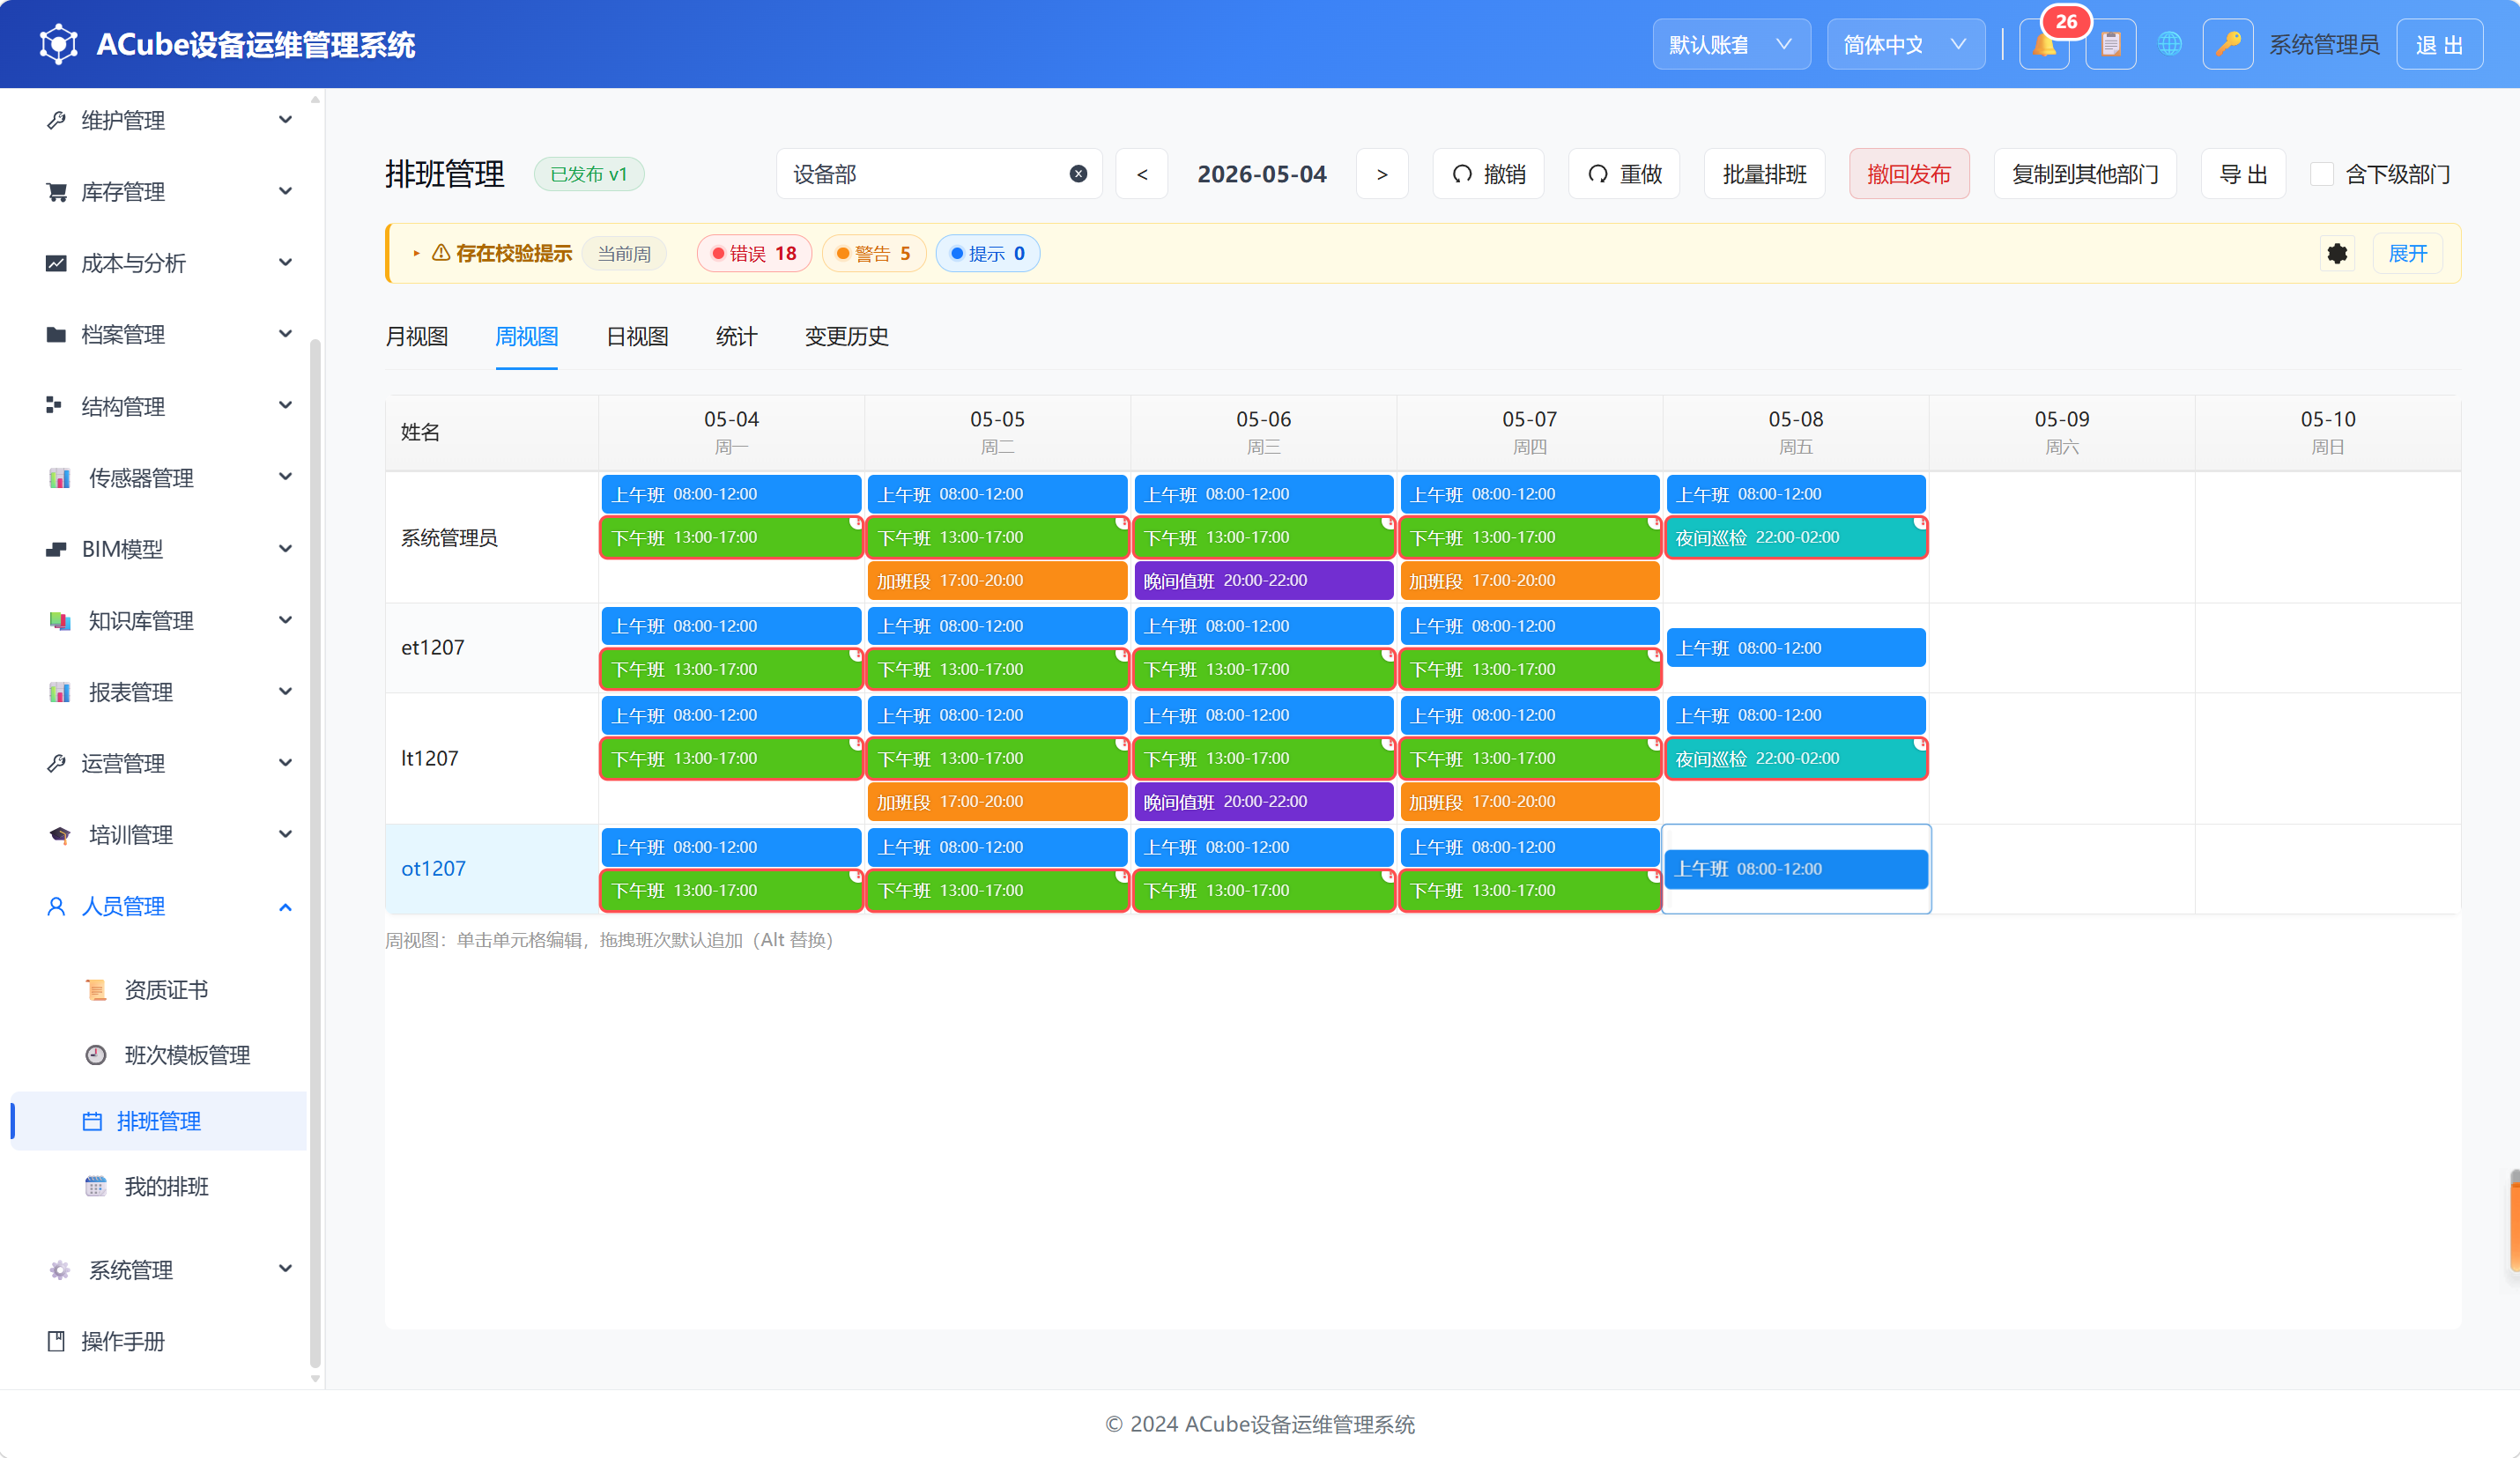The image size is (2520, 1458).
Task: Open the notification bell with 26 alerts
Action: click(2043, 45)
